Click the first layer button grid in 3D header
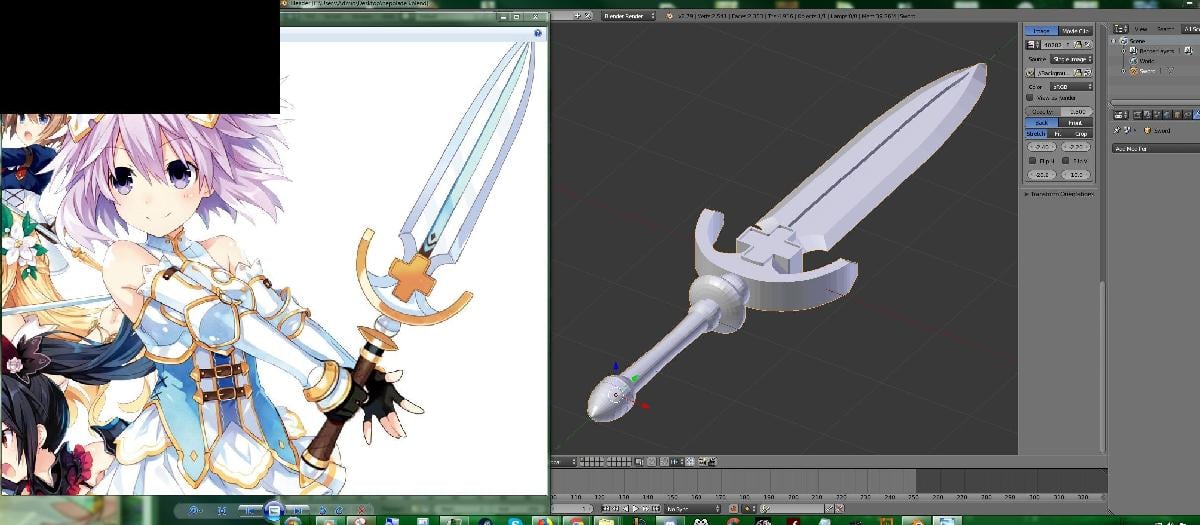This screenshot has height=525, width=1200. click(x=592, y=461)
